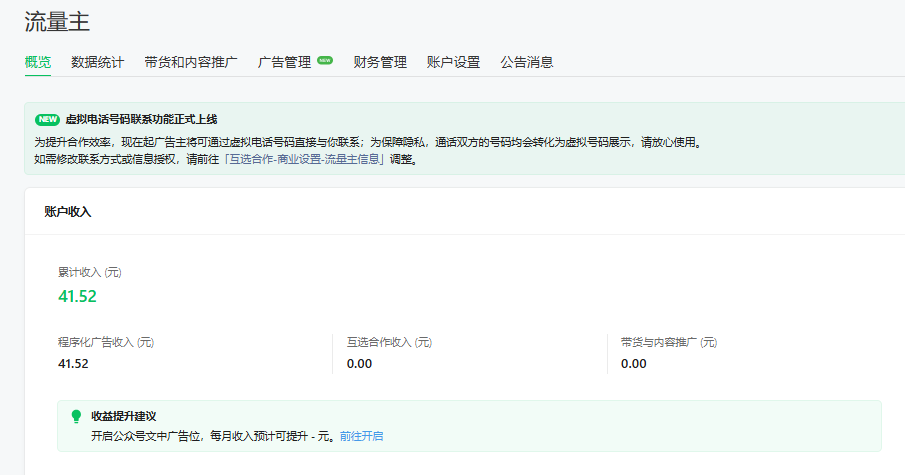Click the lightbulb icon next to 收益提升建议
Image resolution: width=905 pixels, height=475 pixels.
(x=76, y=416)
